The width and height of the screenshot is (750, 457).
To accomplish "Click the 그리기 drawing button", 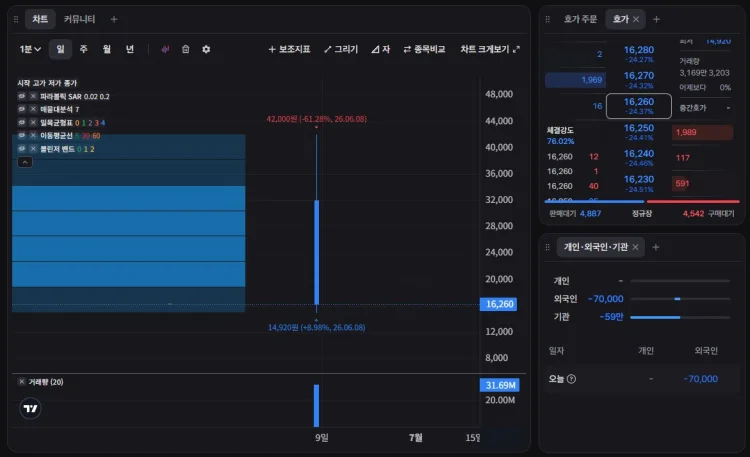I will click(x=341, y=49).
